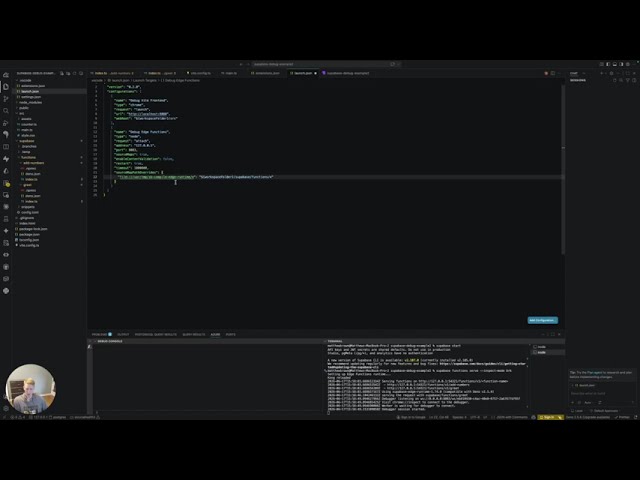640x480 pixels.
Task: Toggle the secondary side bar layout icon
Action: pos(621,64)
